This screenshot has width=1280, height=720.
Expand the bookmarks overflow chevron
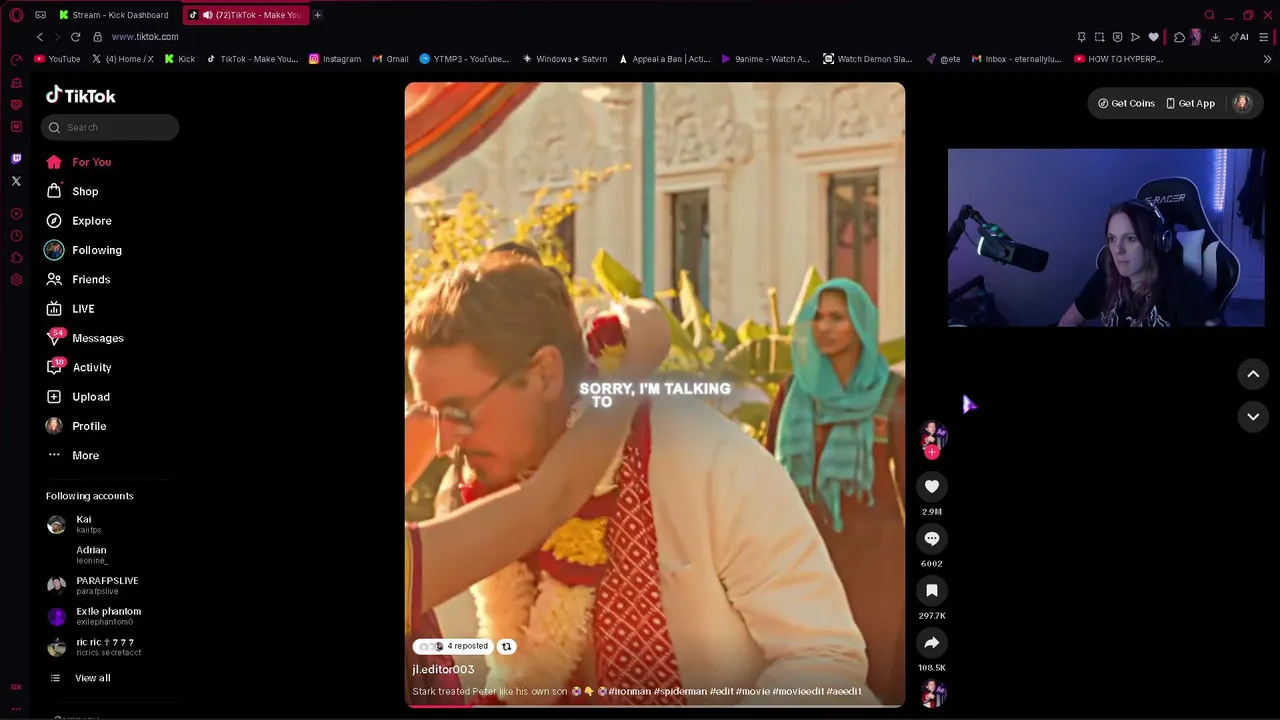[x=1267, y=59]
